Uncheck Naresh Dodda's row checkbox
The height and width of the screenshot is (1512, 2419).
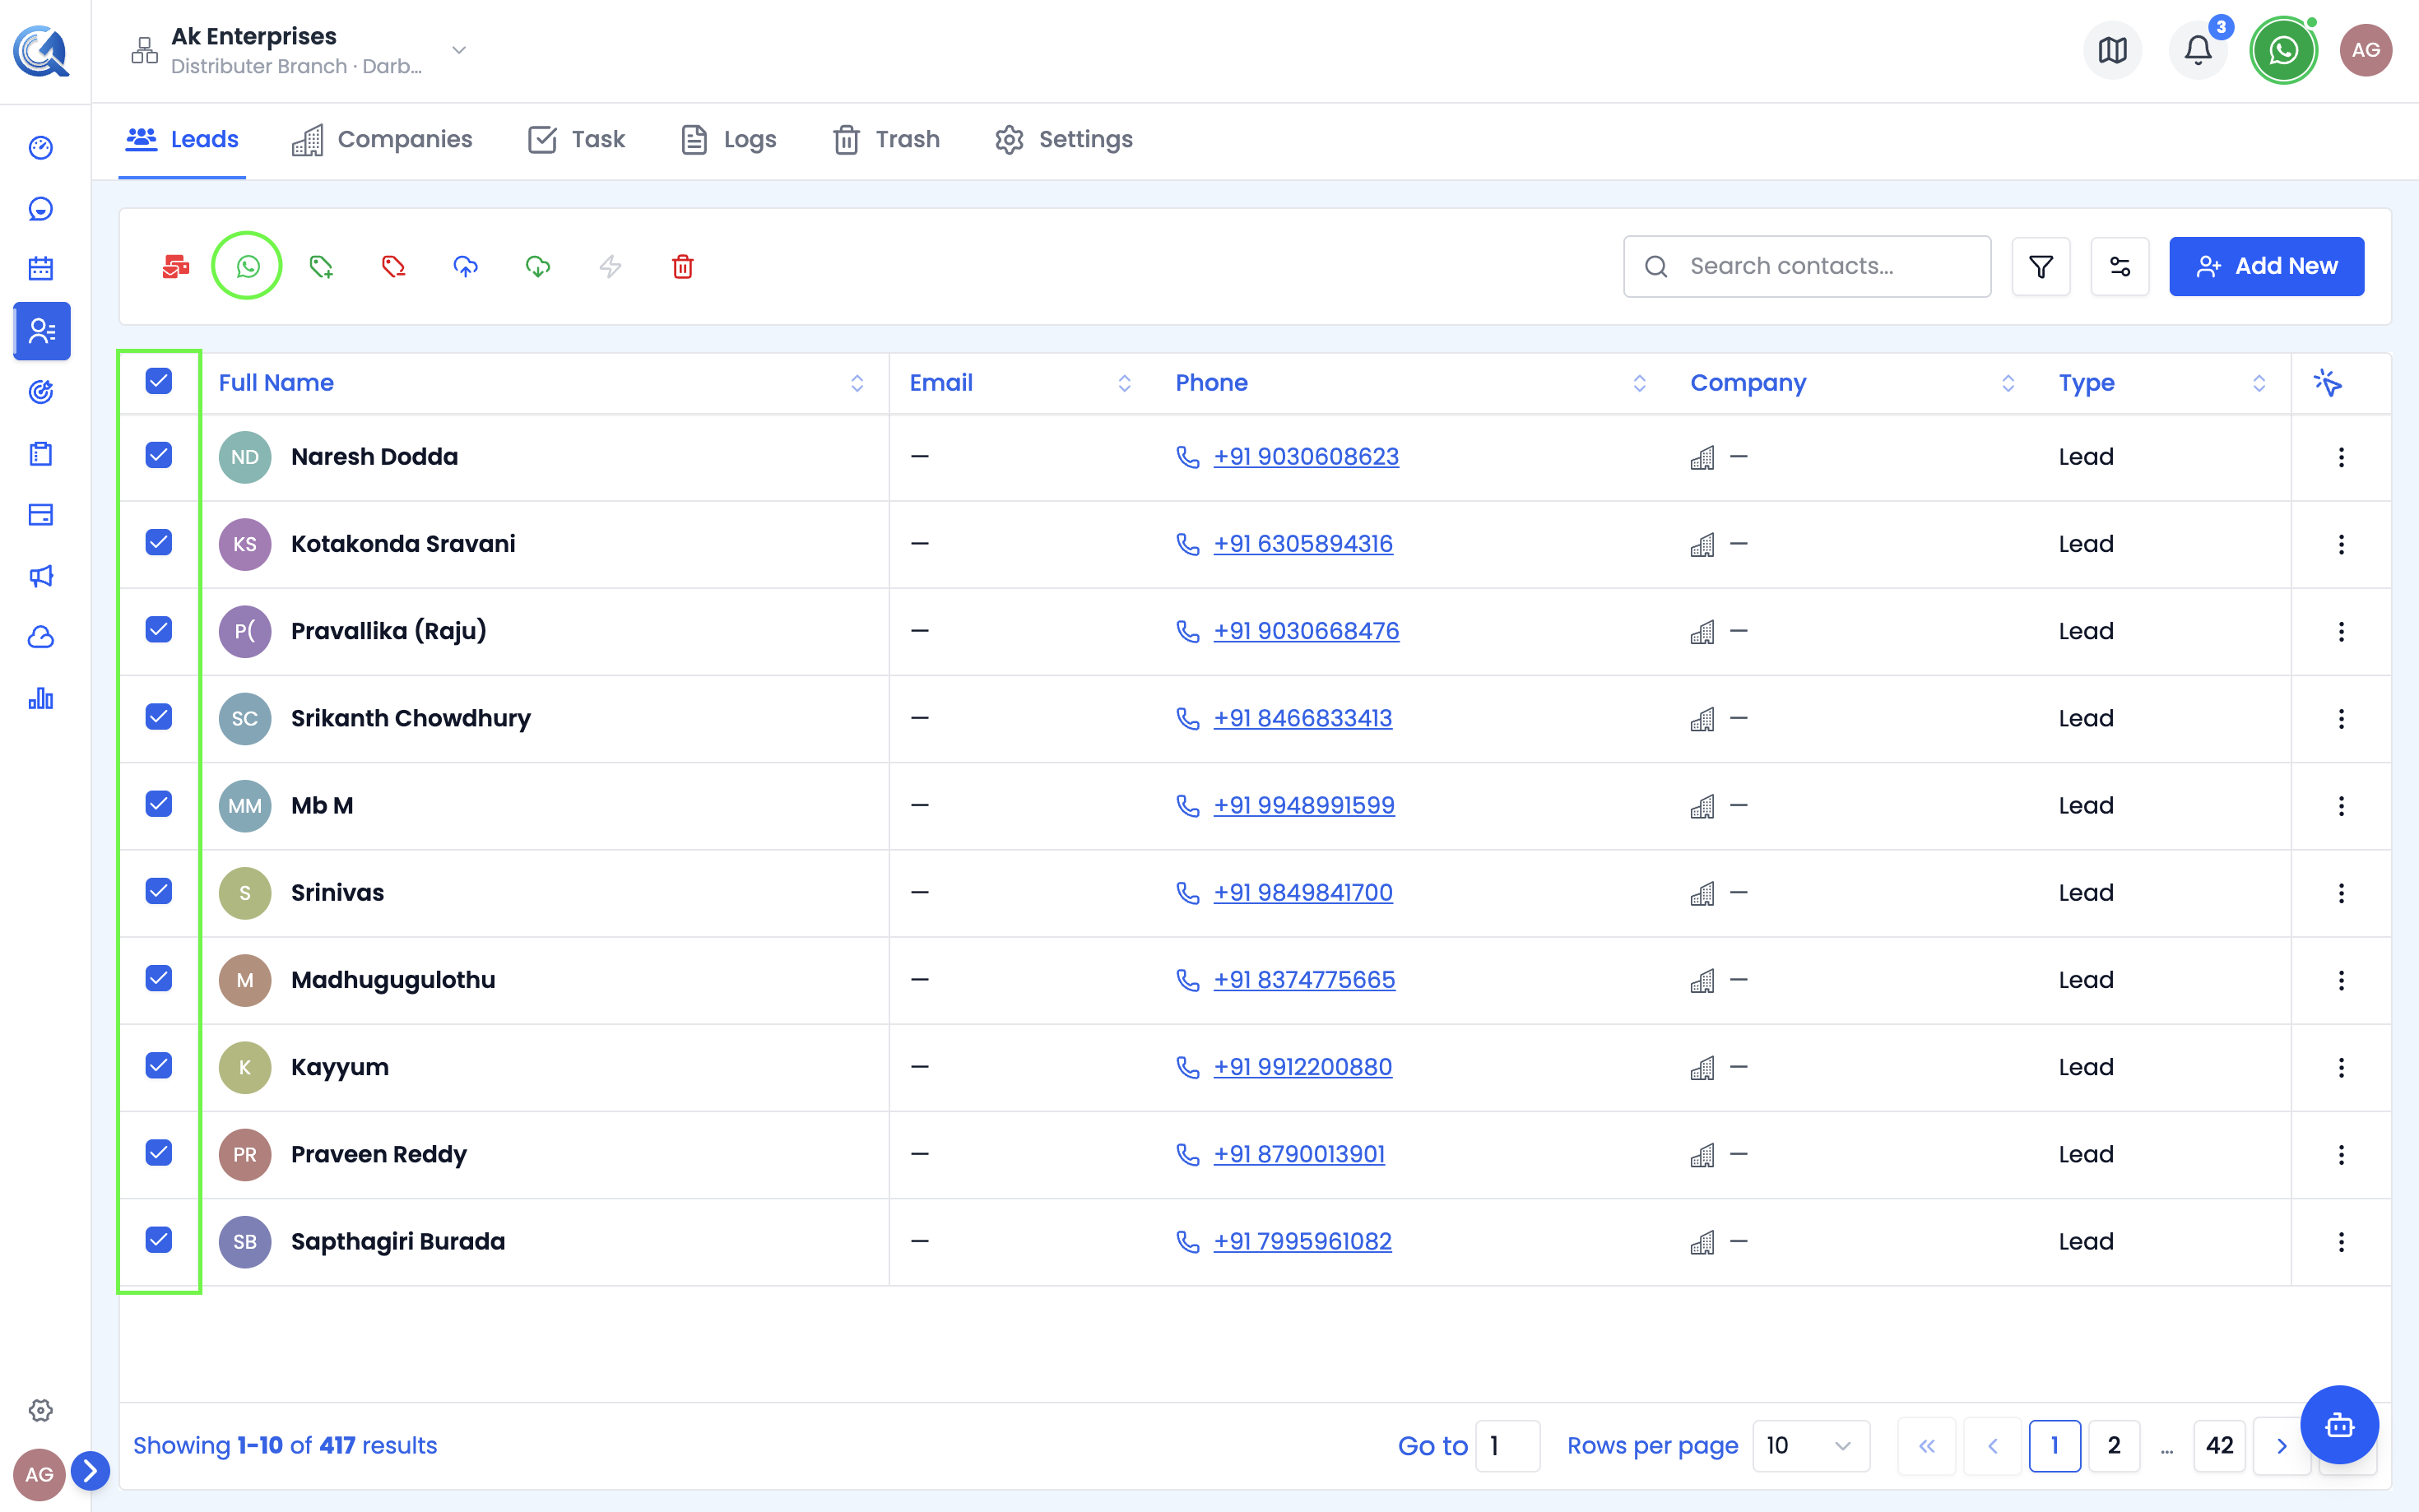159,455
